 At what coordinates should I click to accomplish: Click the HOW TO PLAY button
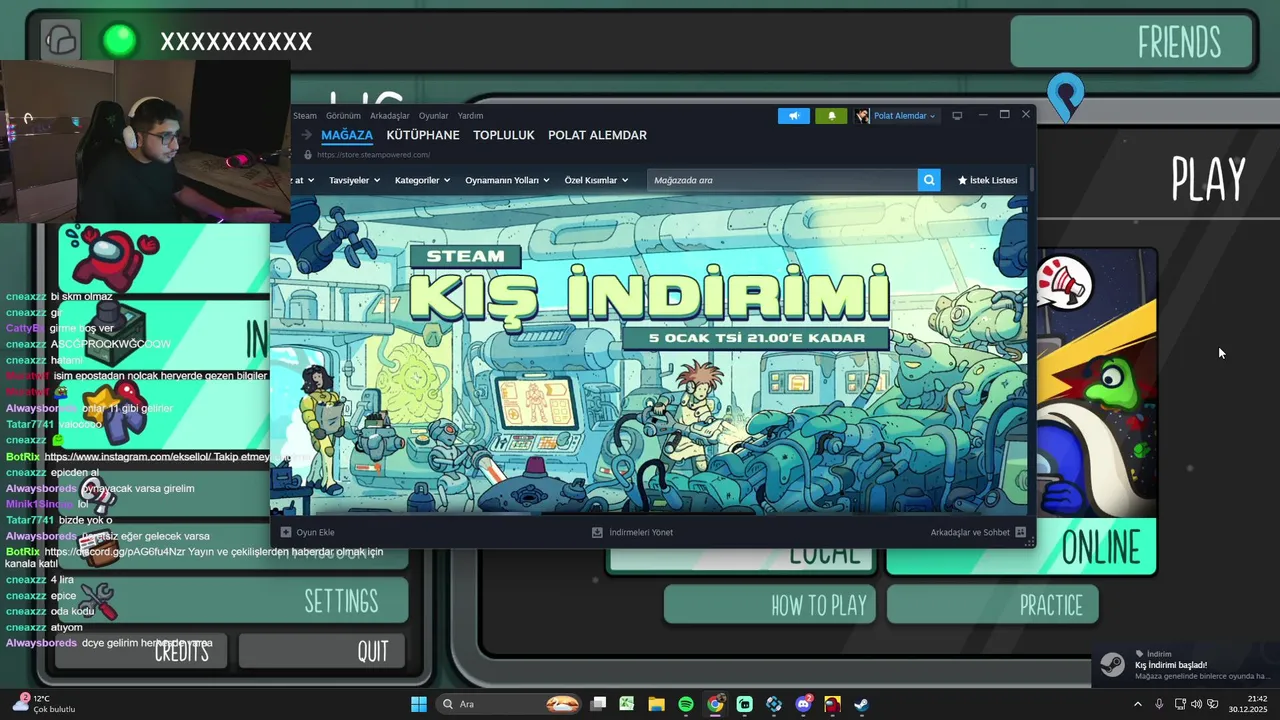tap(770, 604)
